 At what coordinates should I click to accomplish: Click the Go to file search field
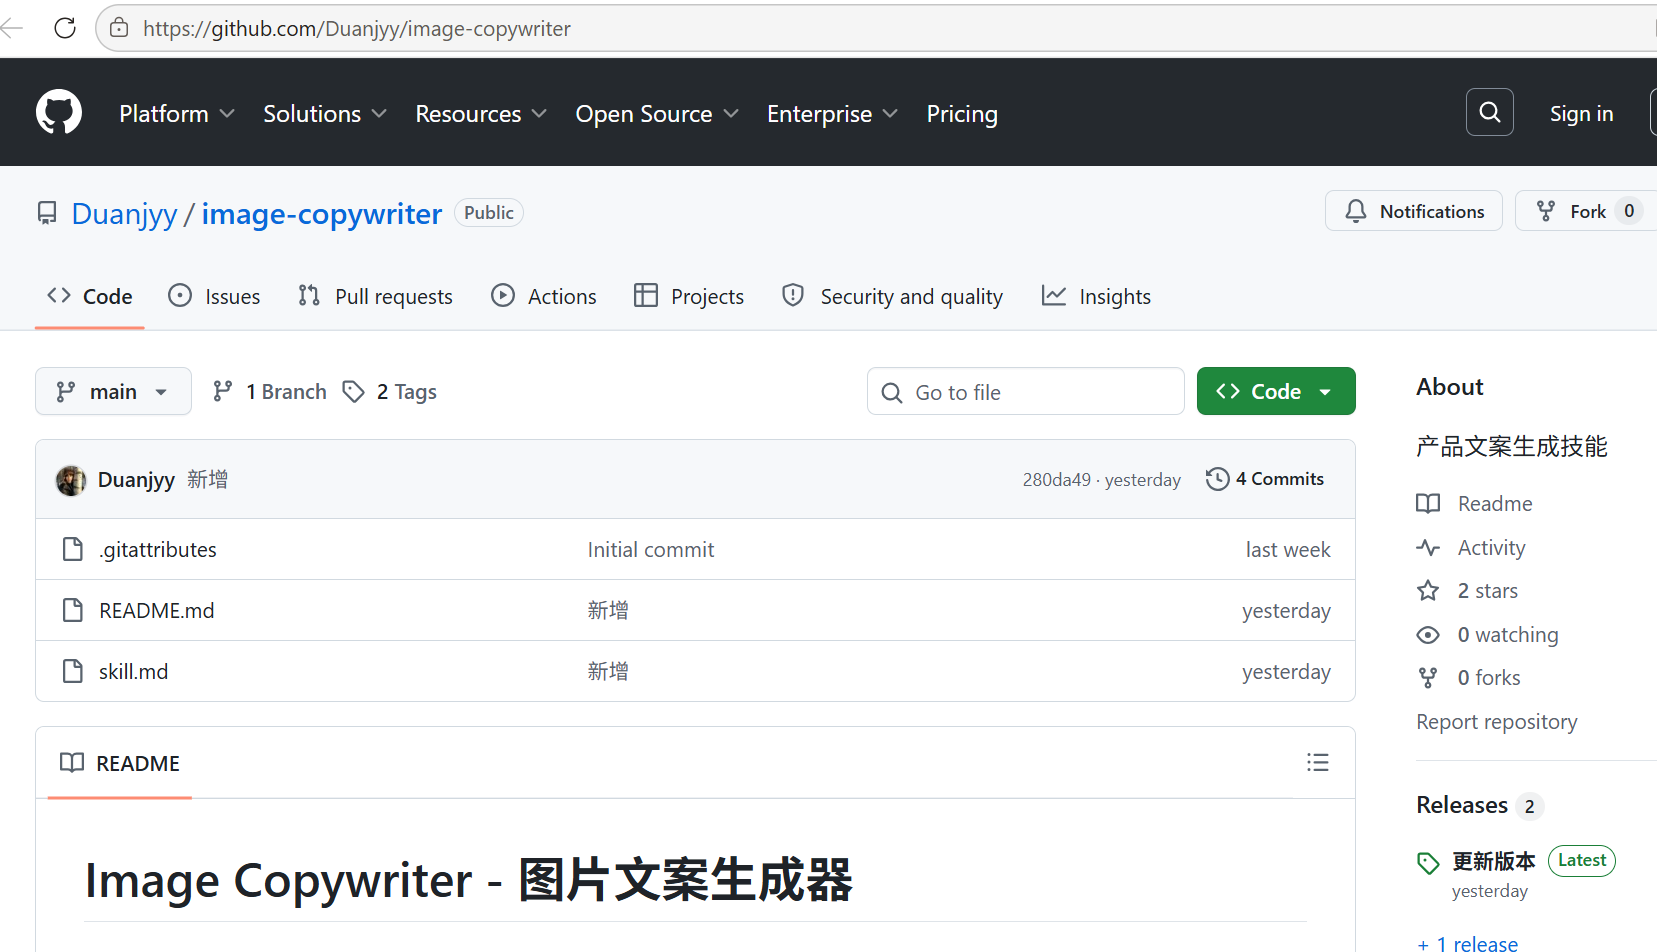[1026, 391]
